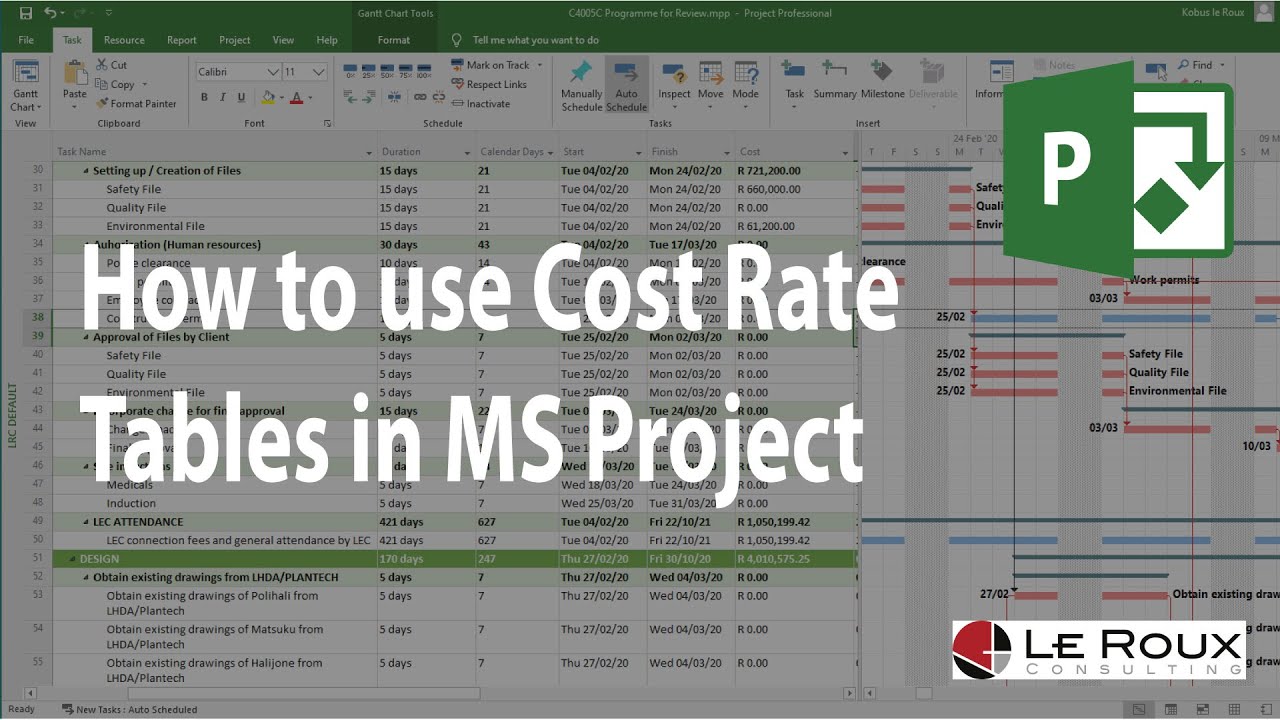Insert a new Task

point(794,83)
